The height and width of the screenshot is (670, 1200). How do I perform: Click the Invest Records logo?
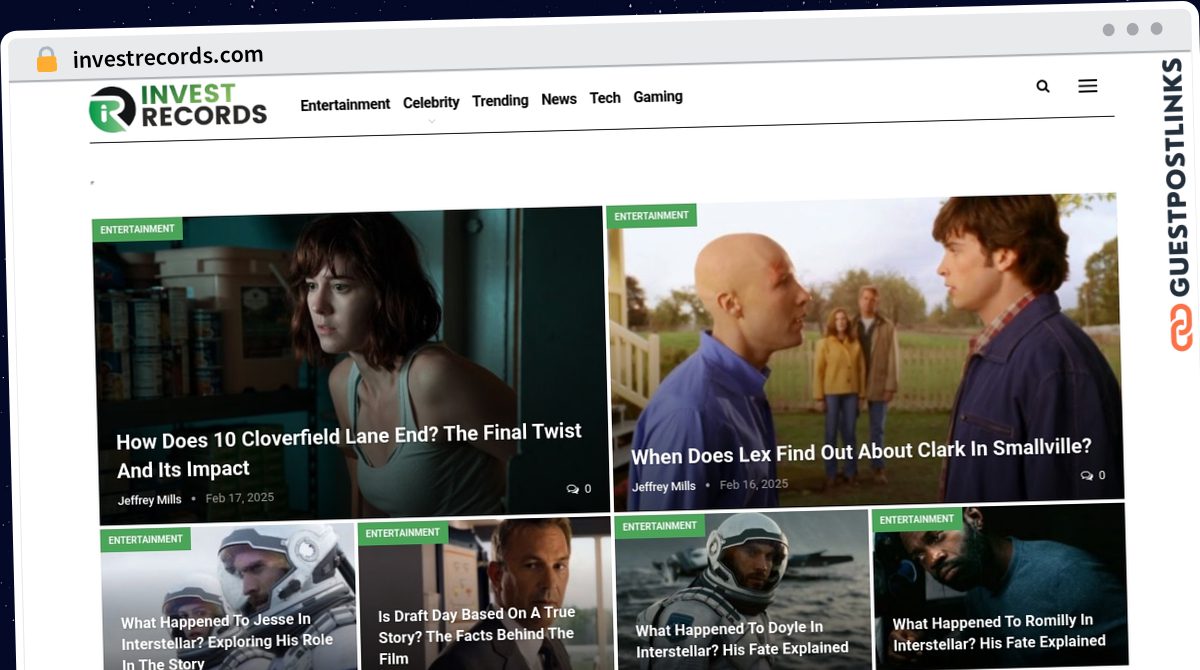(x=178, y=108)
